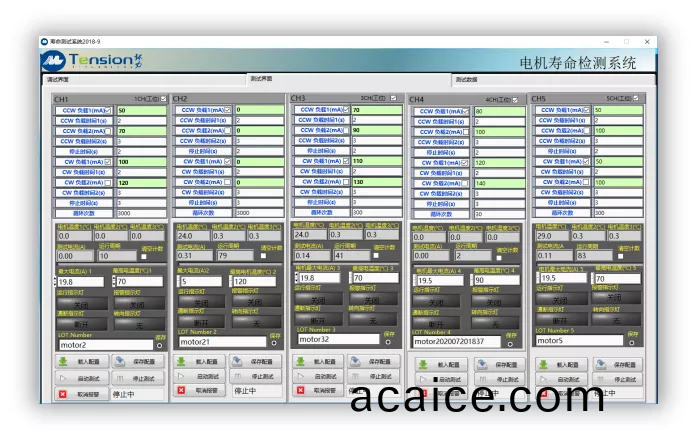Image resolution: width=697 pixels, height=441 pixels.
Task: Enable CH1 CW 负载2(mA) checkbox
Action: (108, 183)
